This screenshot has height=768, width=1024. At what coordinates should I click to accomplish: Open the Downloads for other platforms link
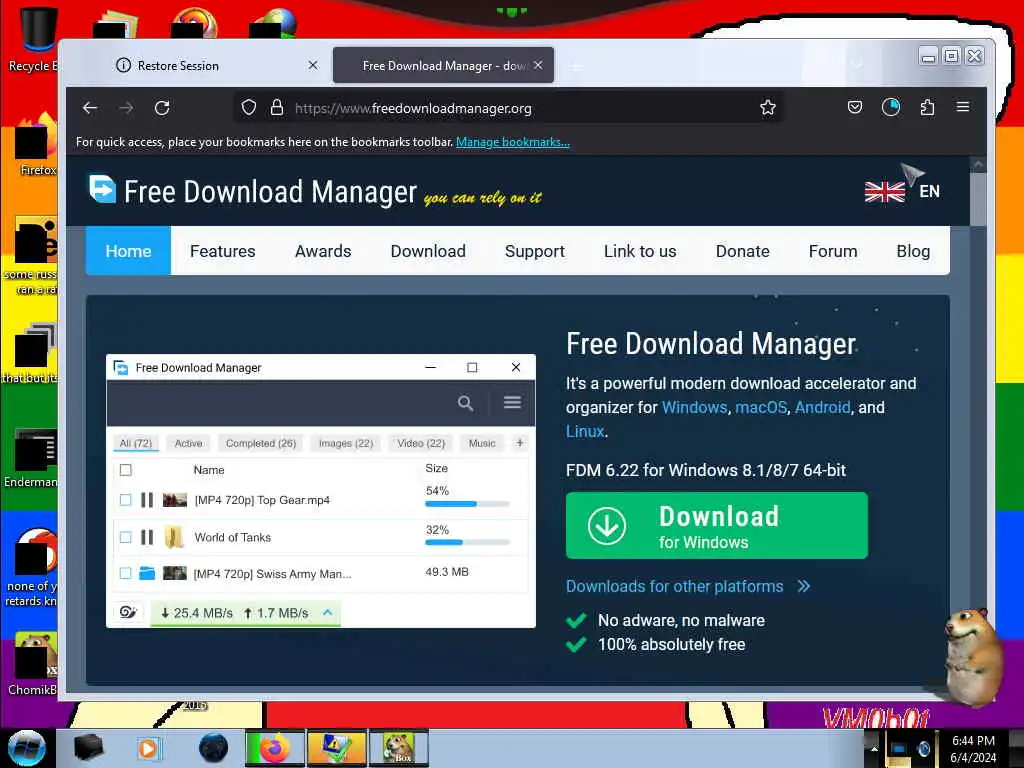[x=675, y=586]
